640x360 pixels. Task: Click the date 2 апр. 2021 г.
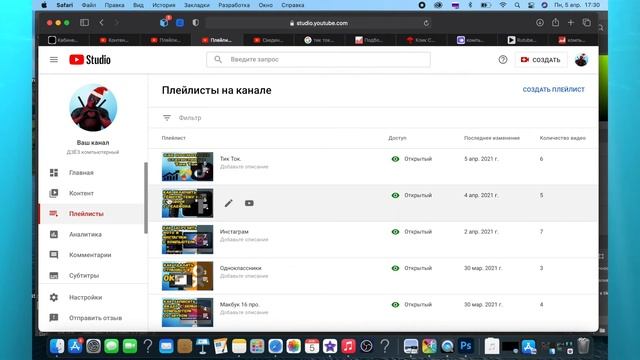pyautogui.click(x=481, y=231)
